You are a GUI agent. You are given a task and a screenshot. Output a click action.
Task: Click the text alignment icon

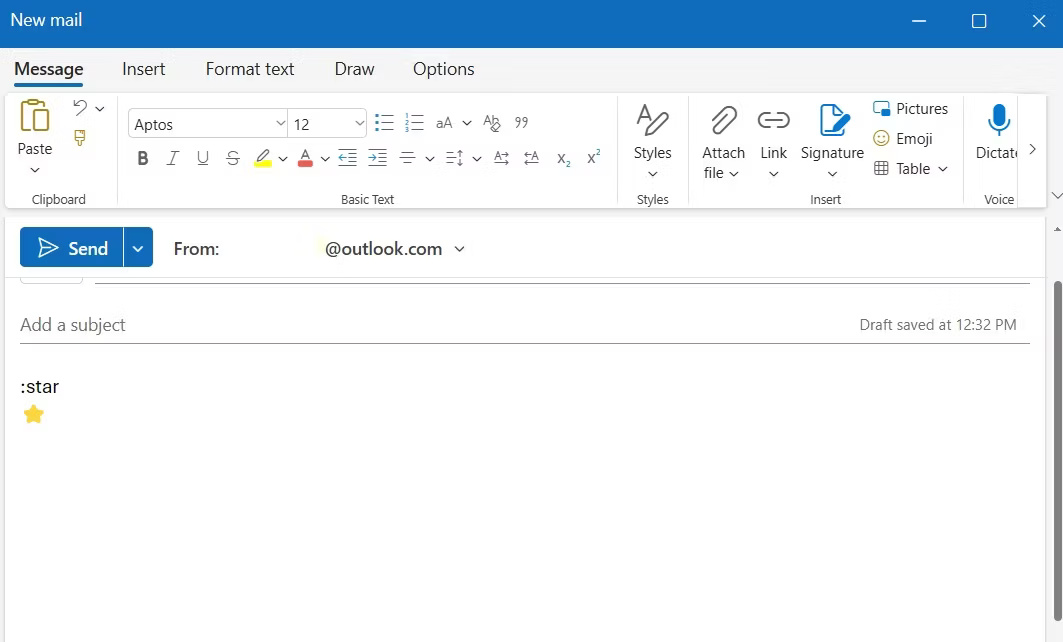407,158
